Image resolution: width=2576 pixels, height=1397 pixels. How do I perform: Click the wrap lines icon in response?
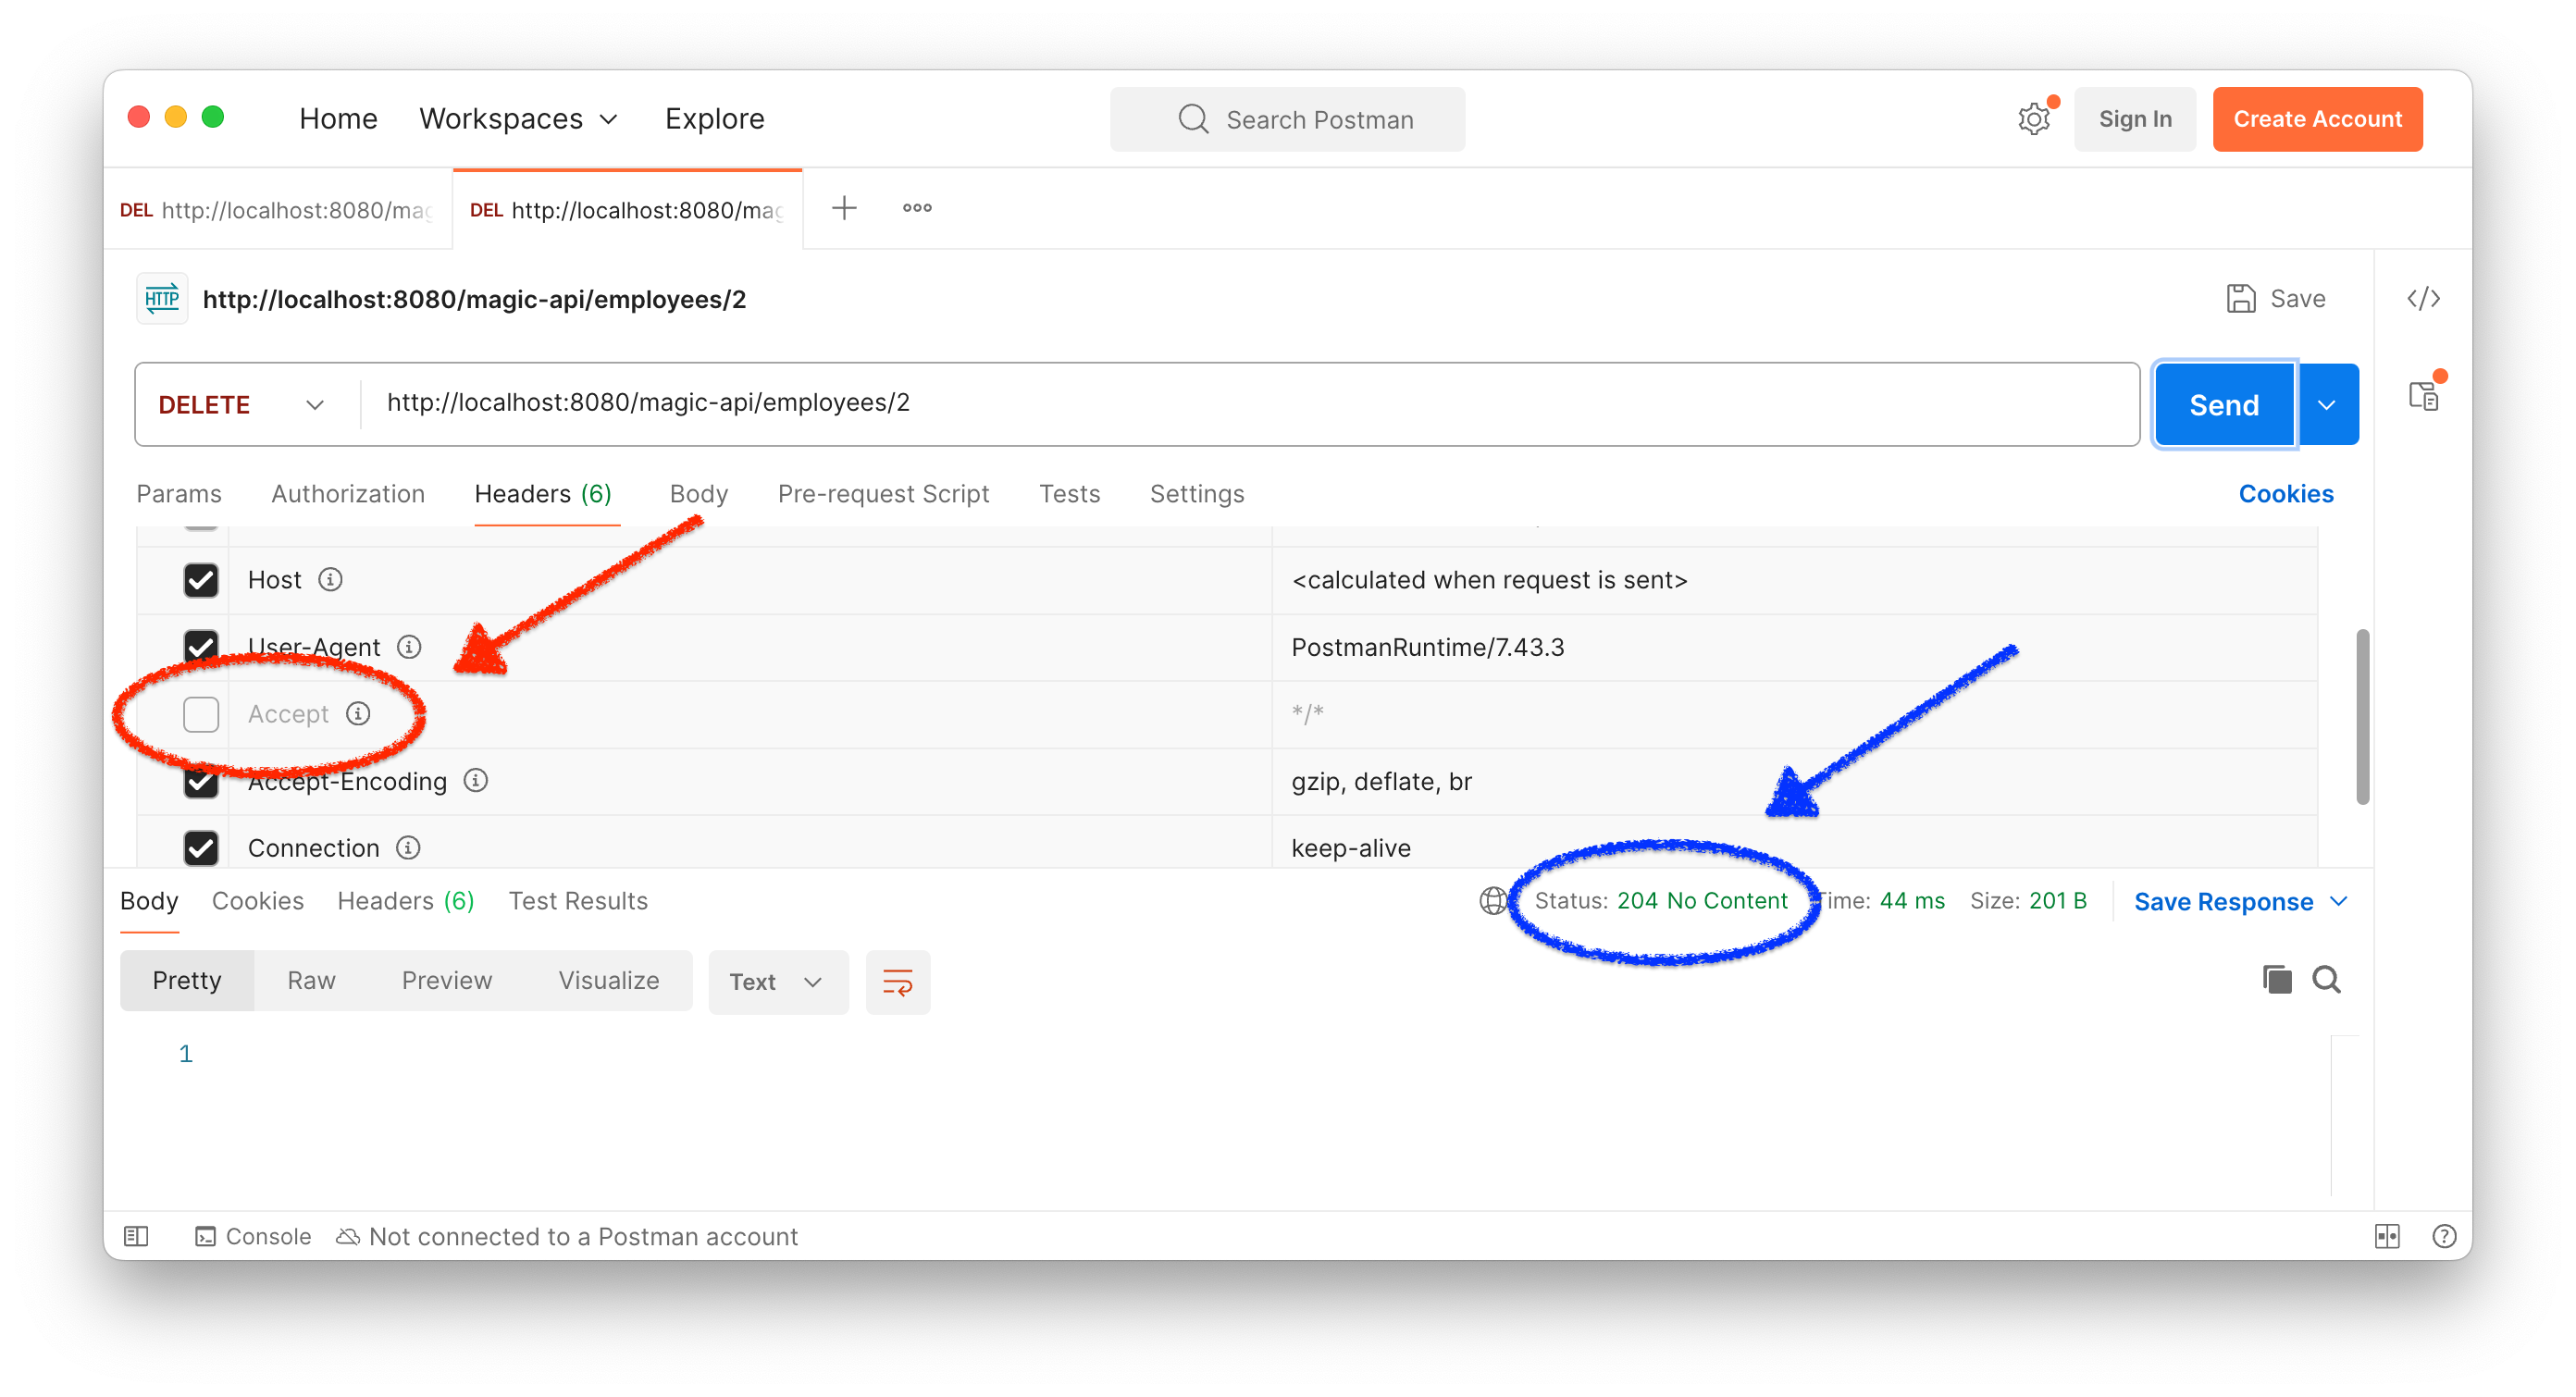click(x=897, y=981)
